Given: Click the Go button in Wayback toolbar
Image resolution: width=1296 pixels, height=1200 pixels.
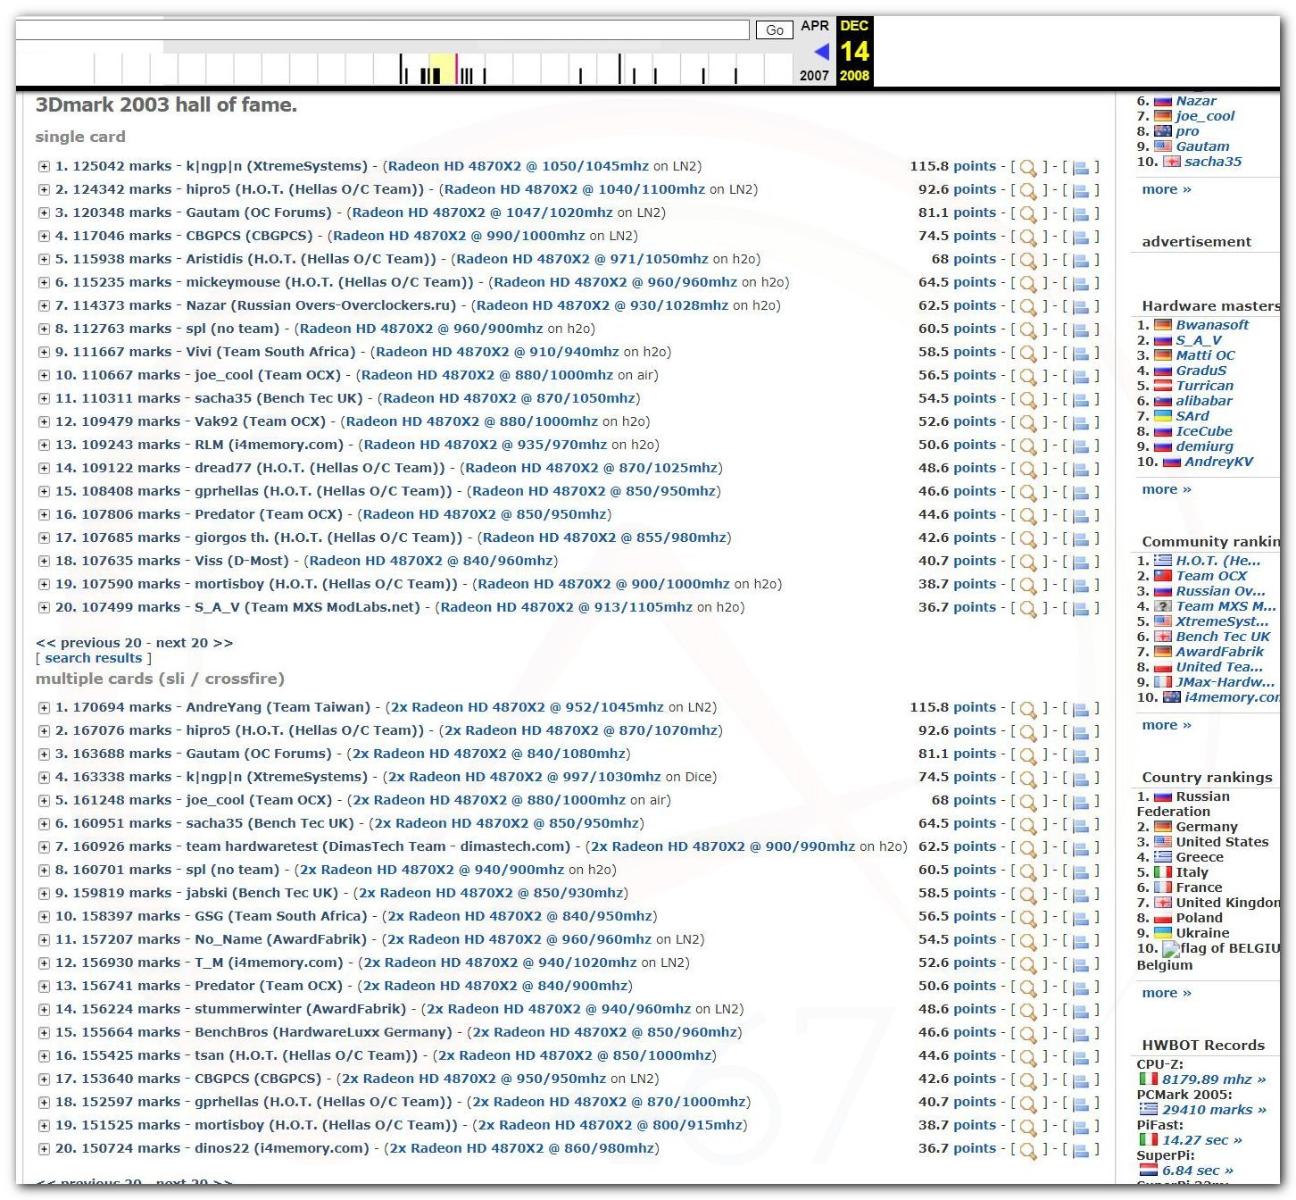Looking at the screenshot, I should pos(774,30).
